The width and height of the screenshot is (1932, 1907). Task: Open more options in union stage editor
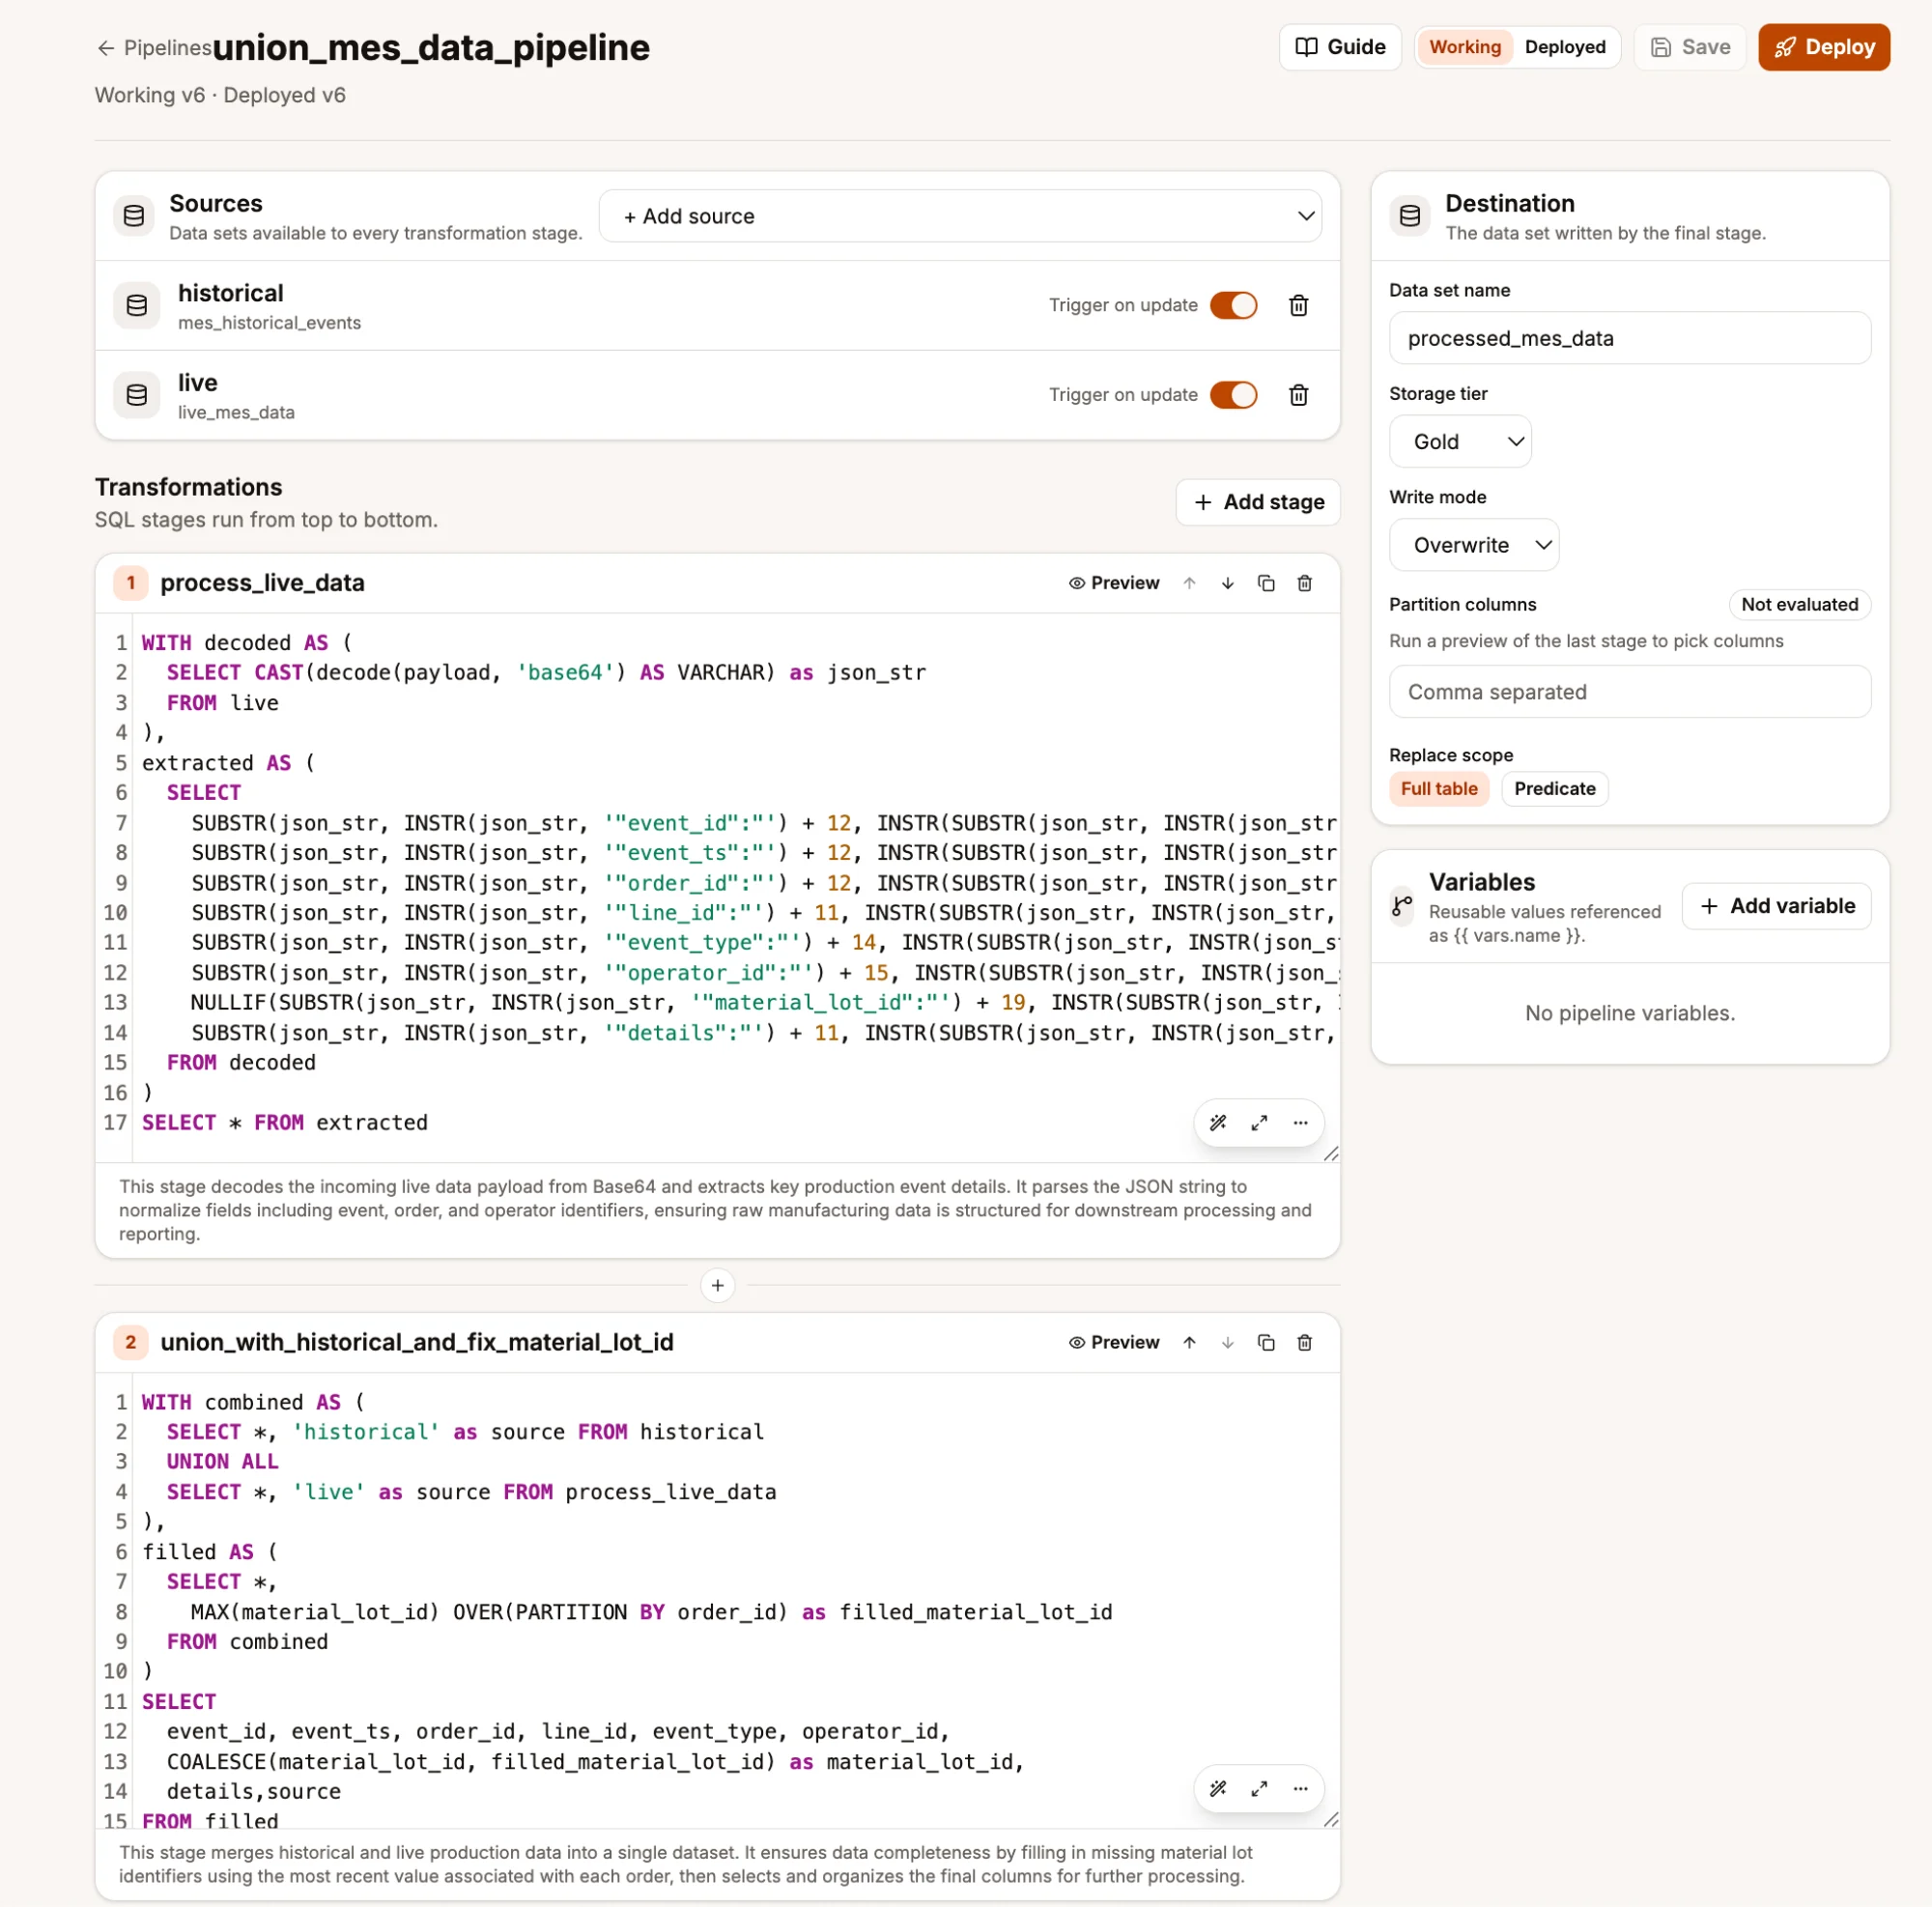[1300, 1789]
